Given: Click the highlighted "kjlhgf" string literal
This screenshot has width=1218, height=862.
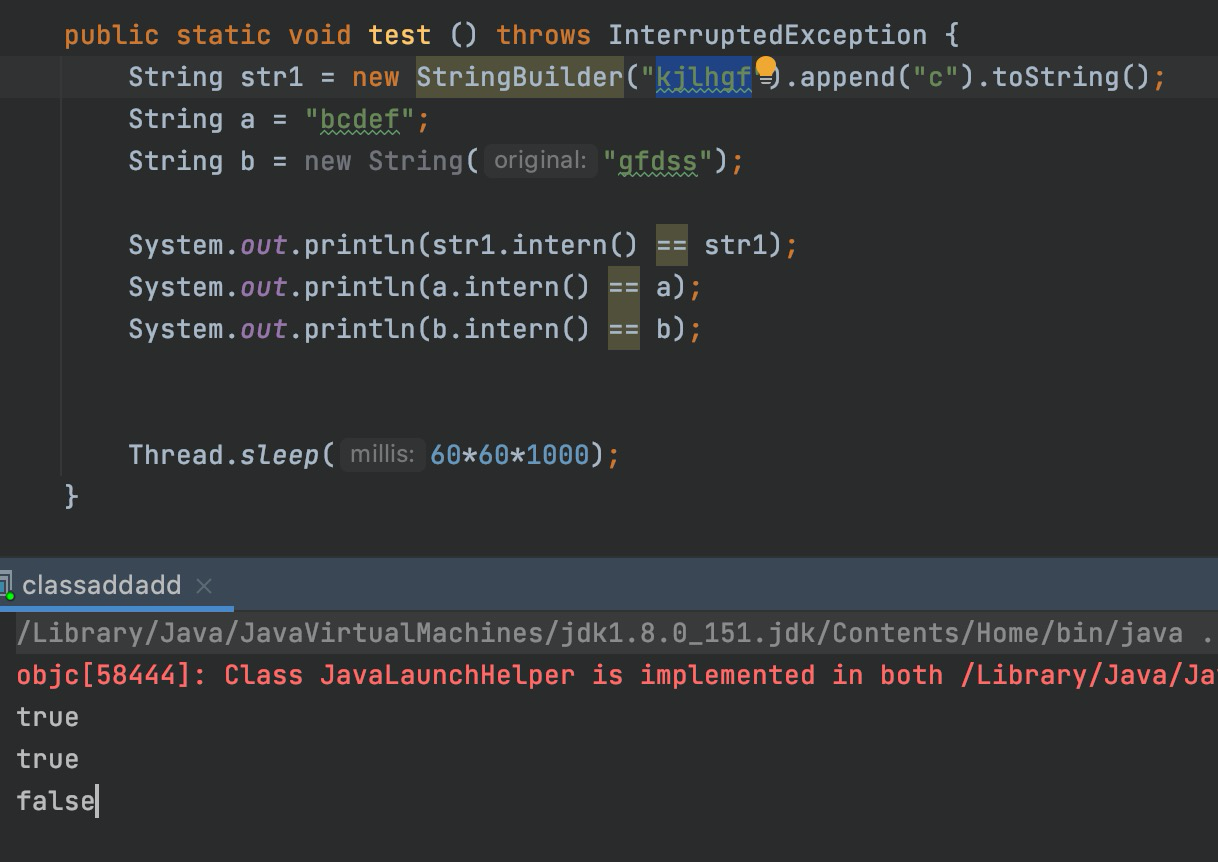Looking at the screenshot, I should click(704, 77).
